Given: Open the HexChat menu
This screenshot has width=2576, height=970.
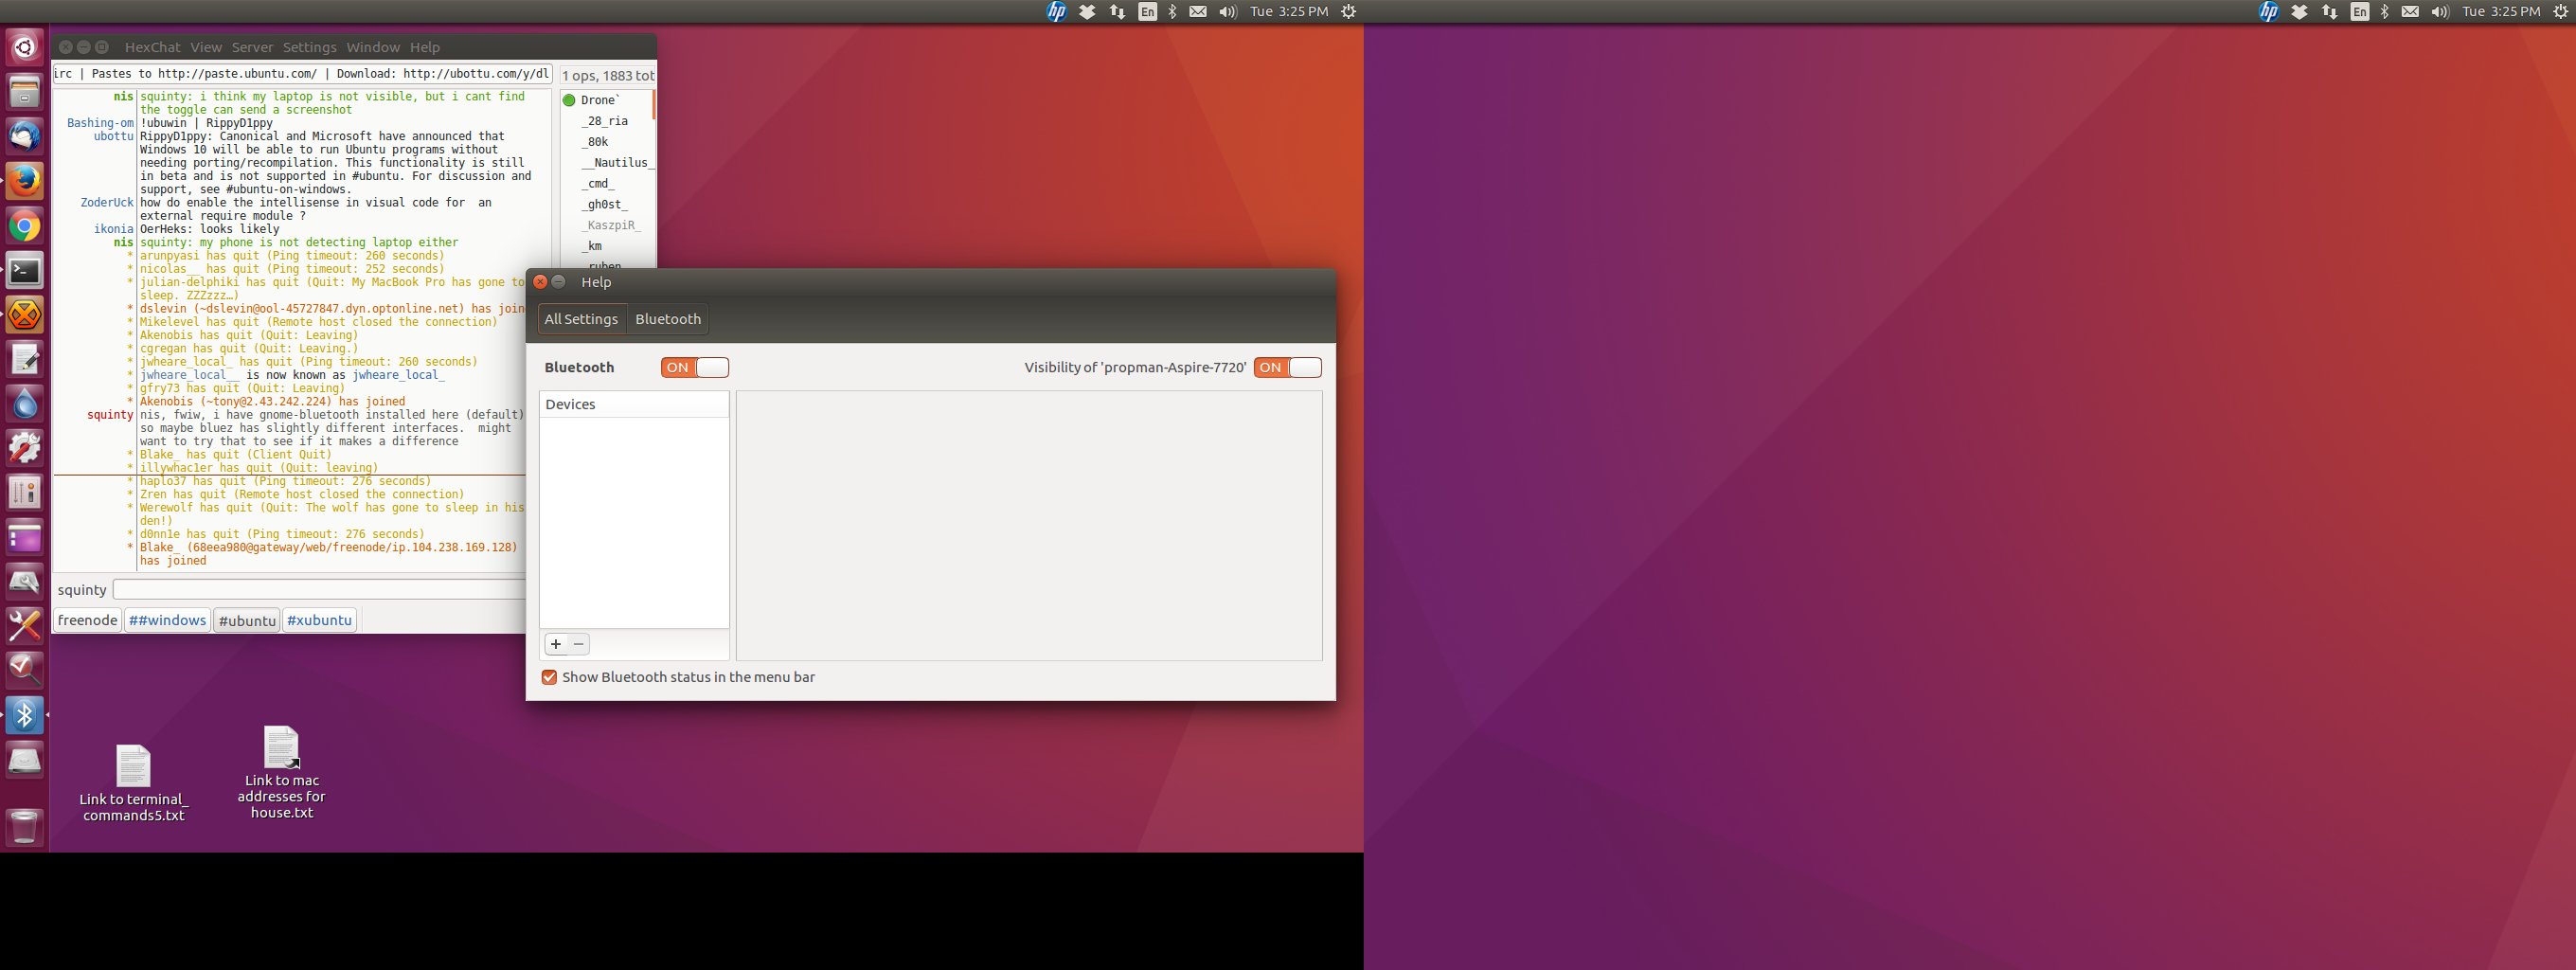Looking at the screenshot, I should coord(152,47).
